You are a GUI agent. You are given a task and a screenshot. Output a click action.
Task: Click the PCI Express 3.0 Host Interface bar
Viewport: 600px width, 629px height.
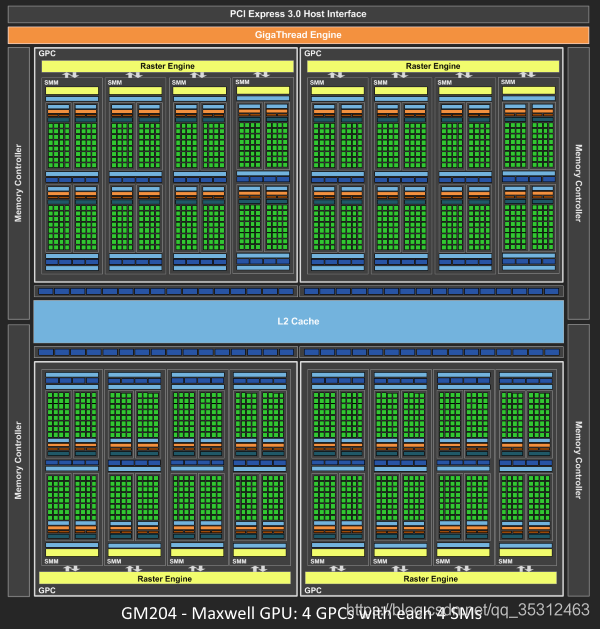coord(298,14)
